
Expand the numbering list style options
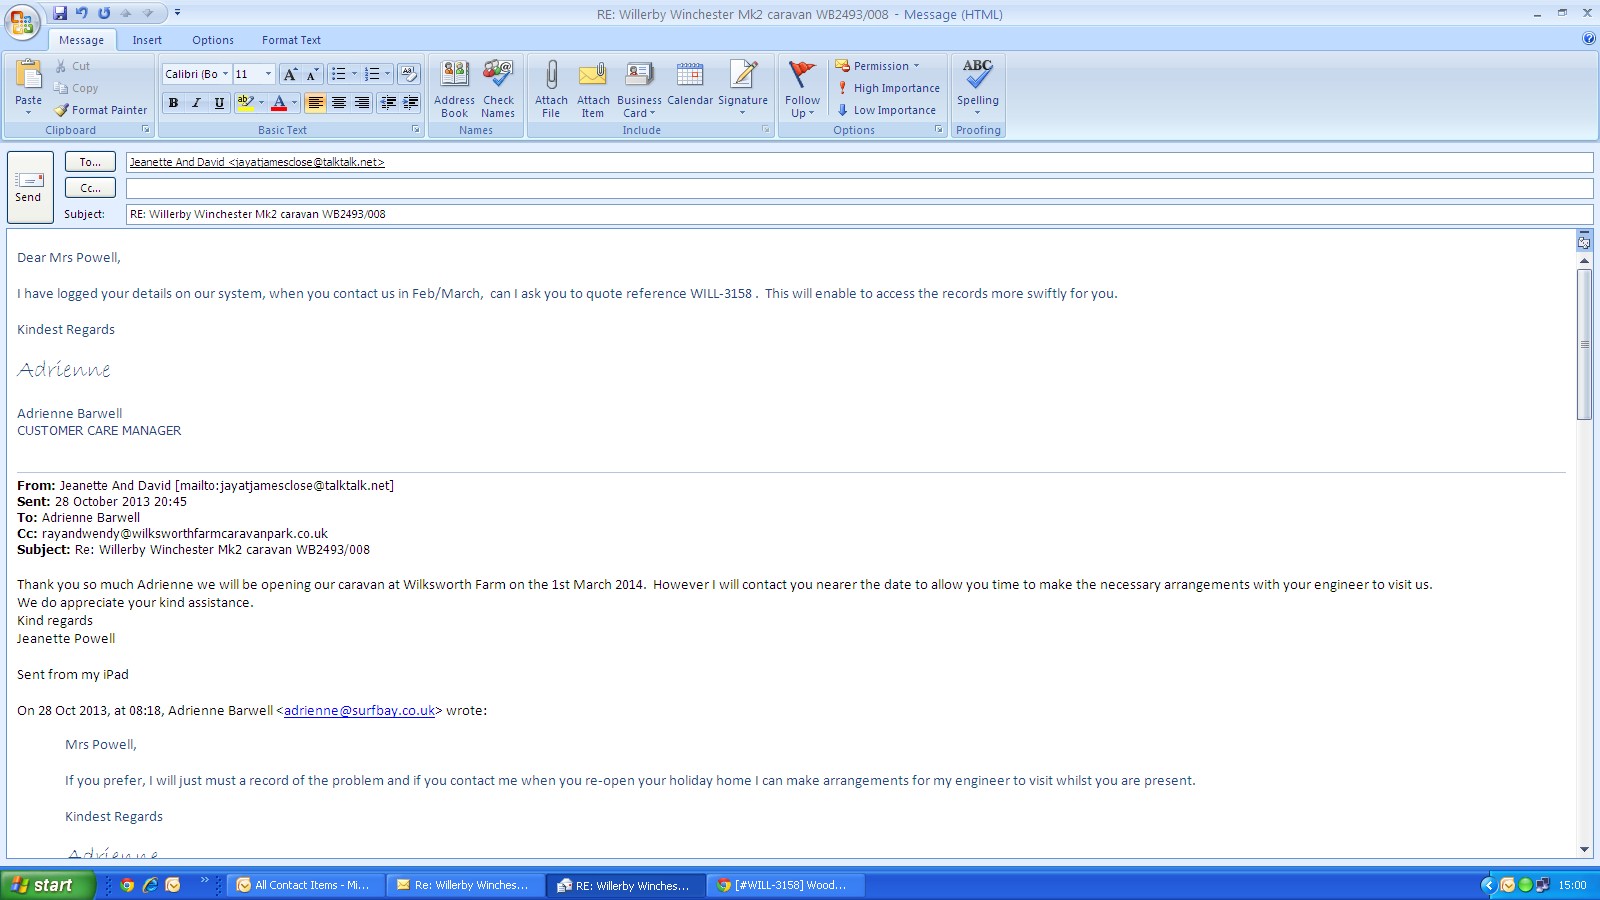point(388,74)
